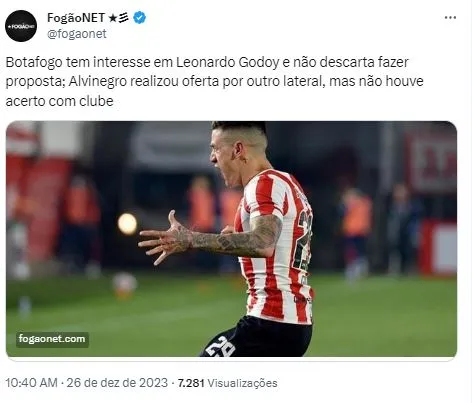Open the three-dot more options menu

coord(450,18)
